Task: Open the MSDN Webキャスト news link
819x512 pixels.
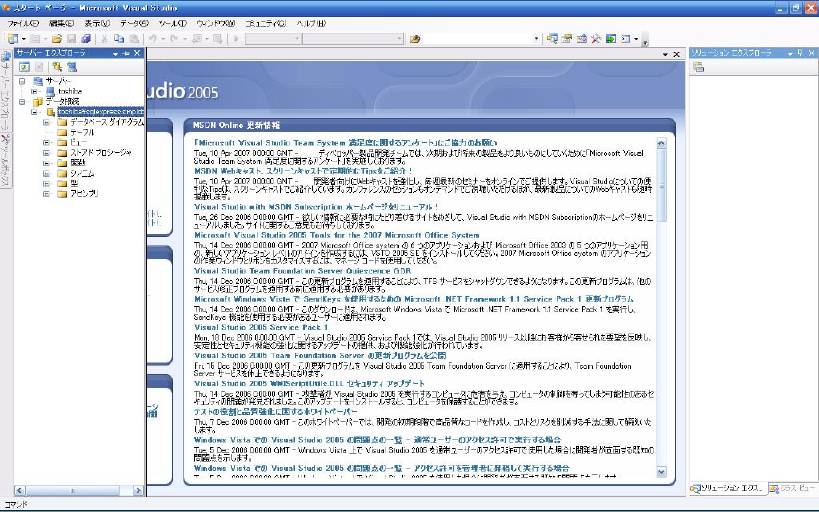Action: (303, 171)
